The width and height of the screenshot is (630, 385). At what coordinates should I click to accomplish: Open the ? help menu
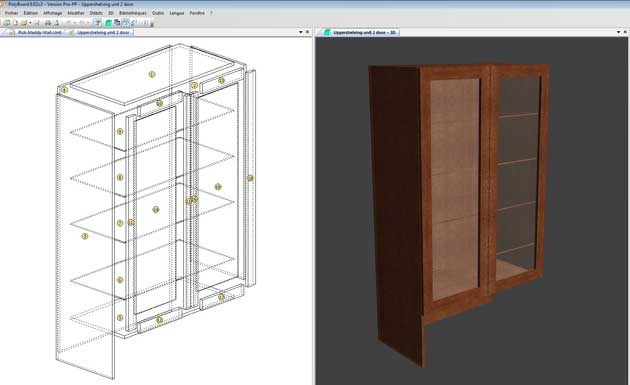coord(211,13)
